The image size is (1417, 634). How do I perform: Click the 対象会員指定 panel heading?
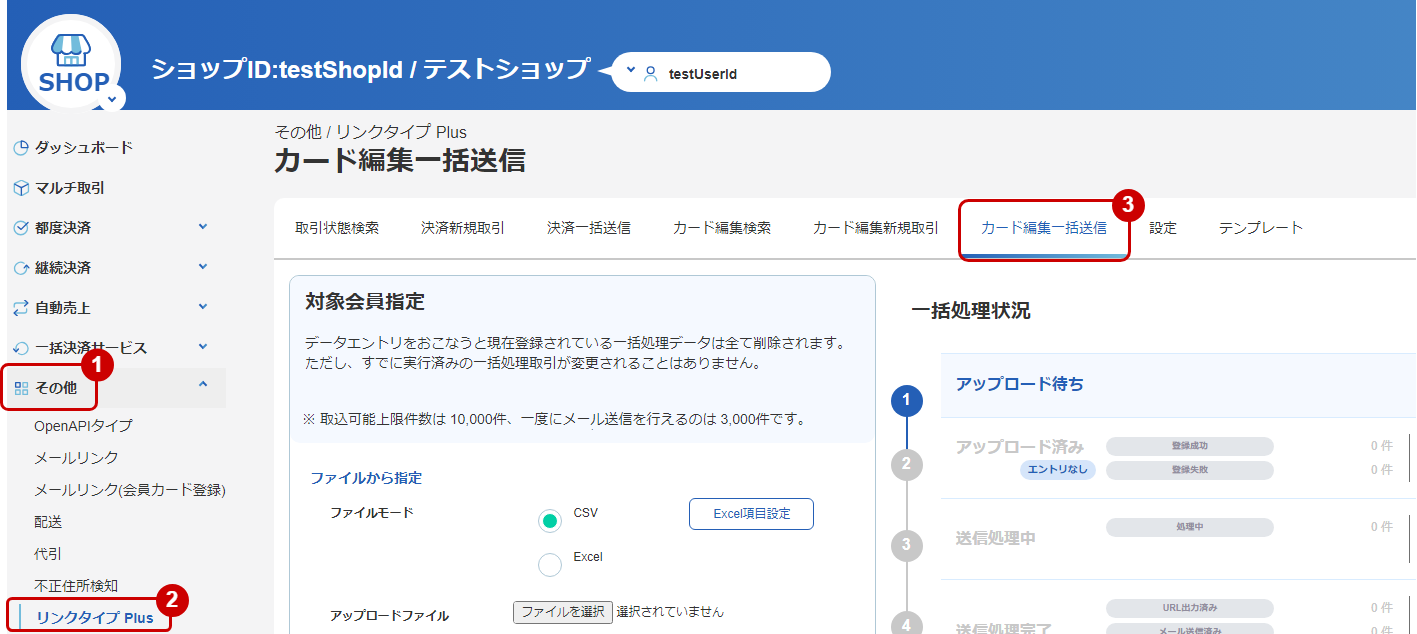tap(365, 301)
